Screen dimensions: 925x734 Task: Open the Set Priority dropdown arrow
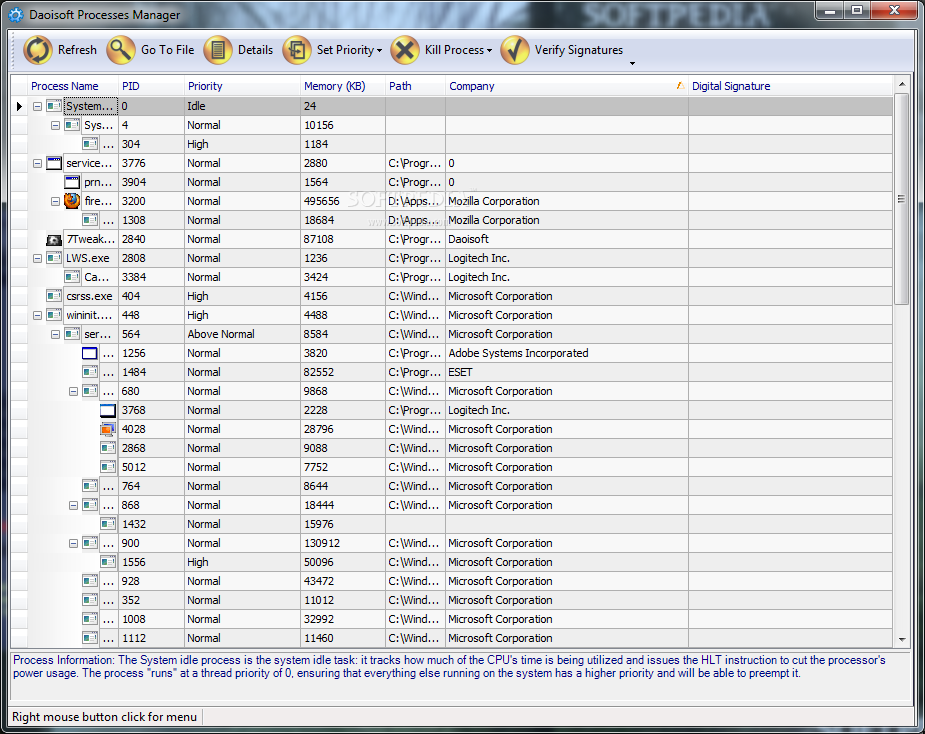[379, 51]
